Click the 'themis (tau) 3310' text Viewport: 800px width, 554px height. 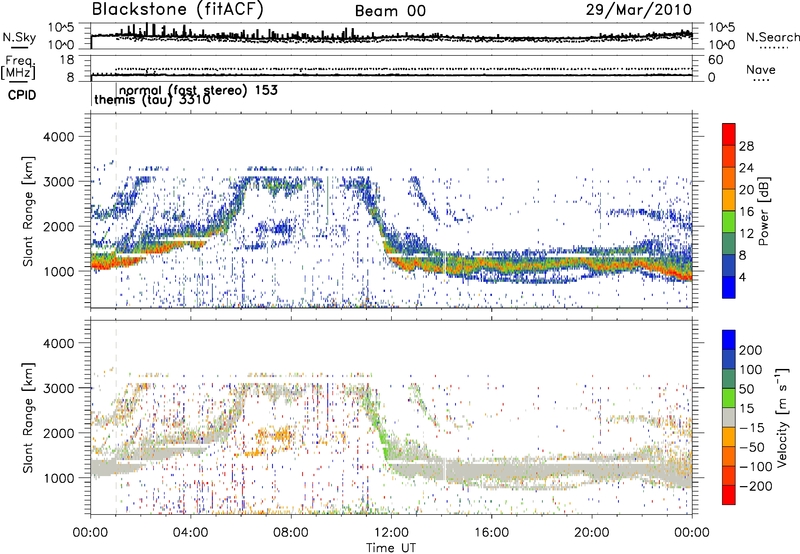point(152,100)
